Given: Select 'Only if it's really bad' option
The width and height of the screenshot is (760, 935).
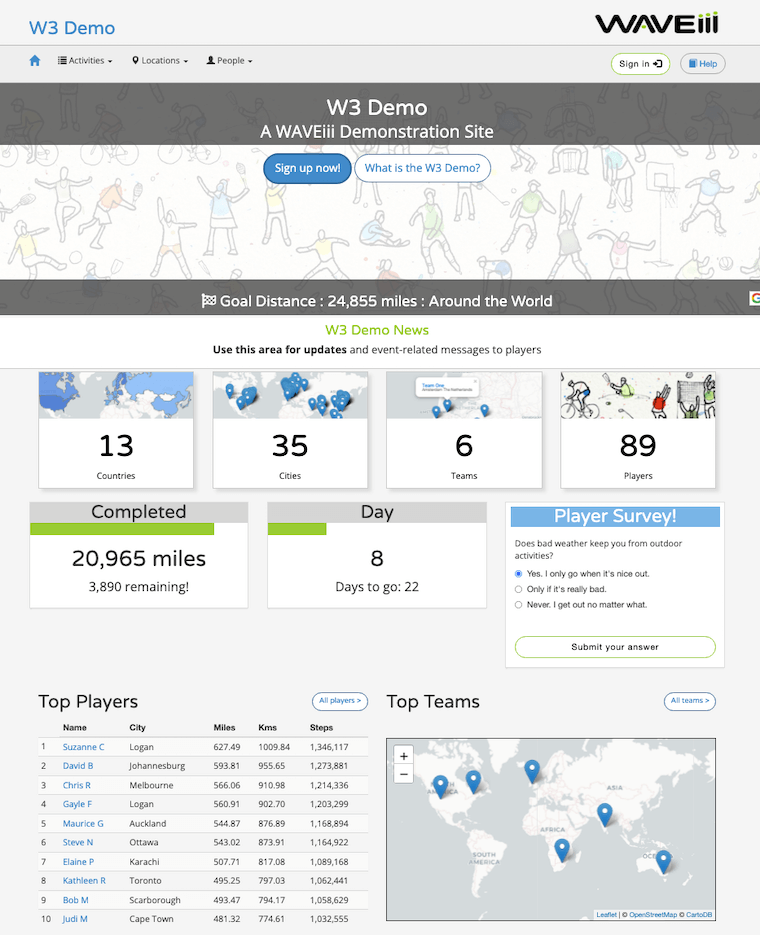Looking at the screenshot, I should (x=519, y=589).
